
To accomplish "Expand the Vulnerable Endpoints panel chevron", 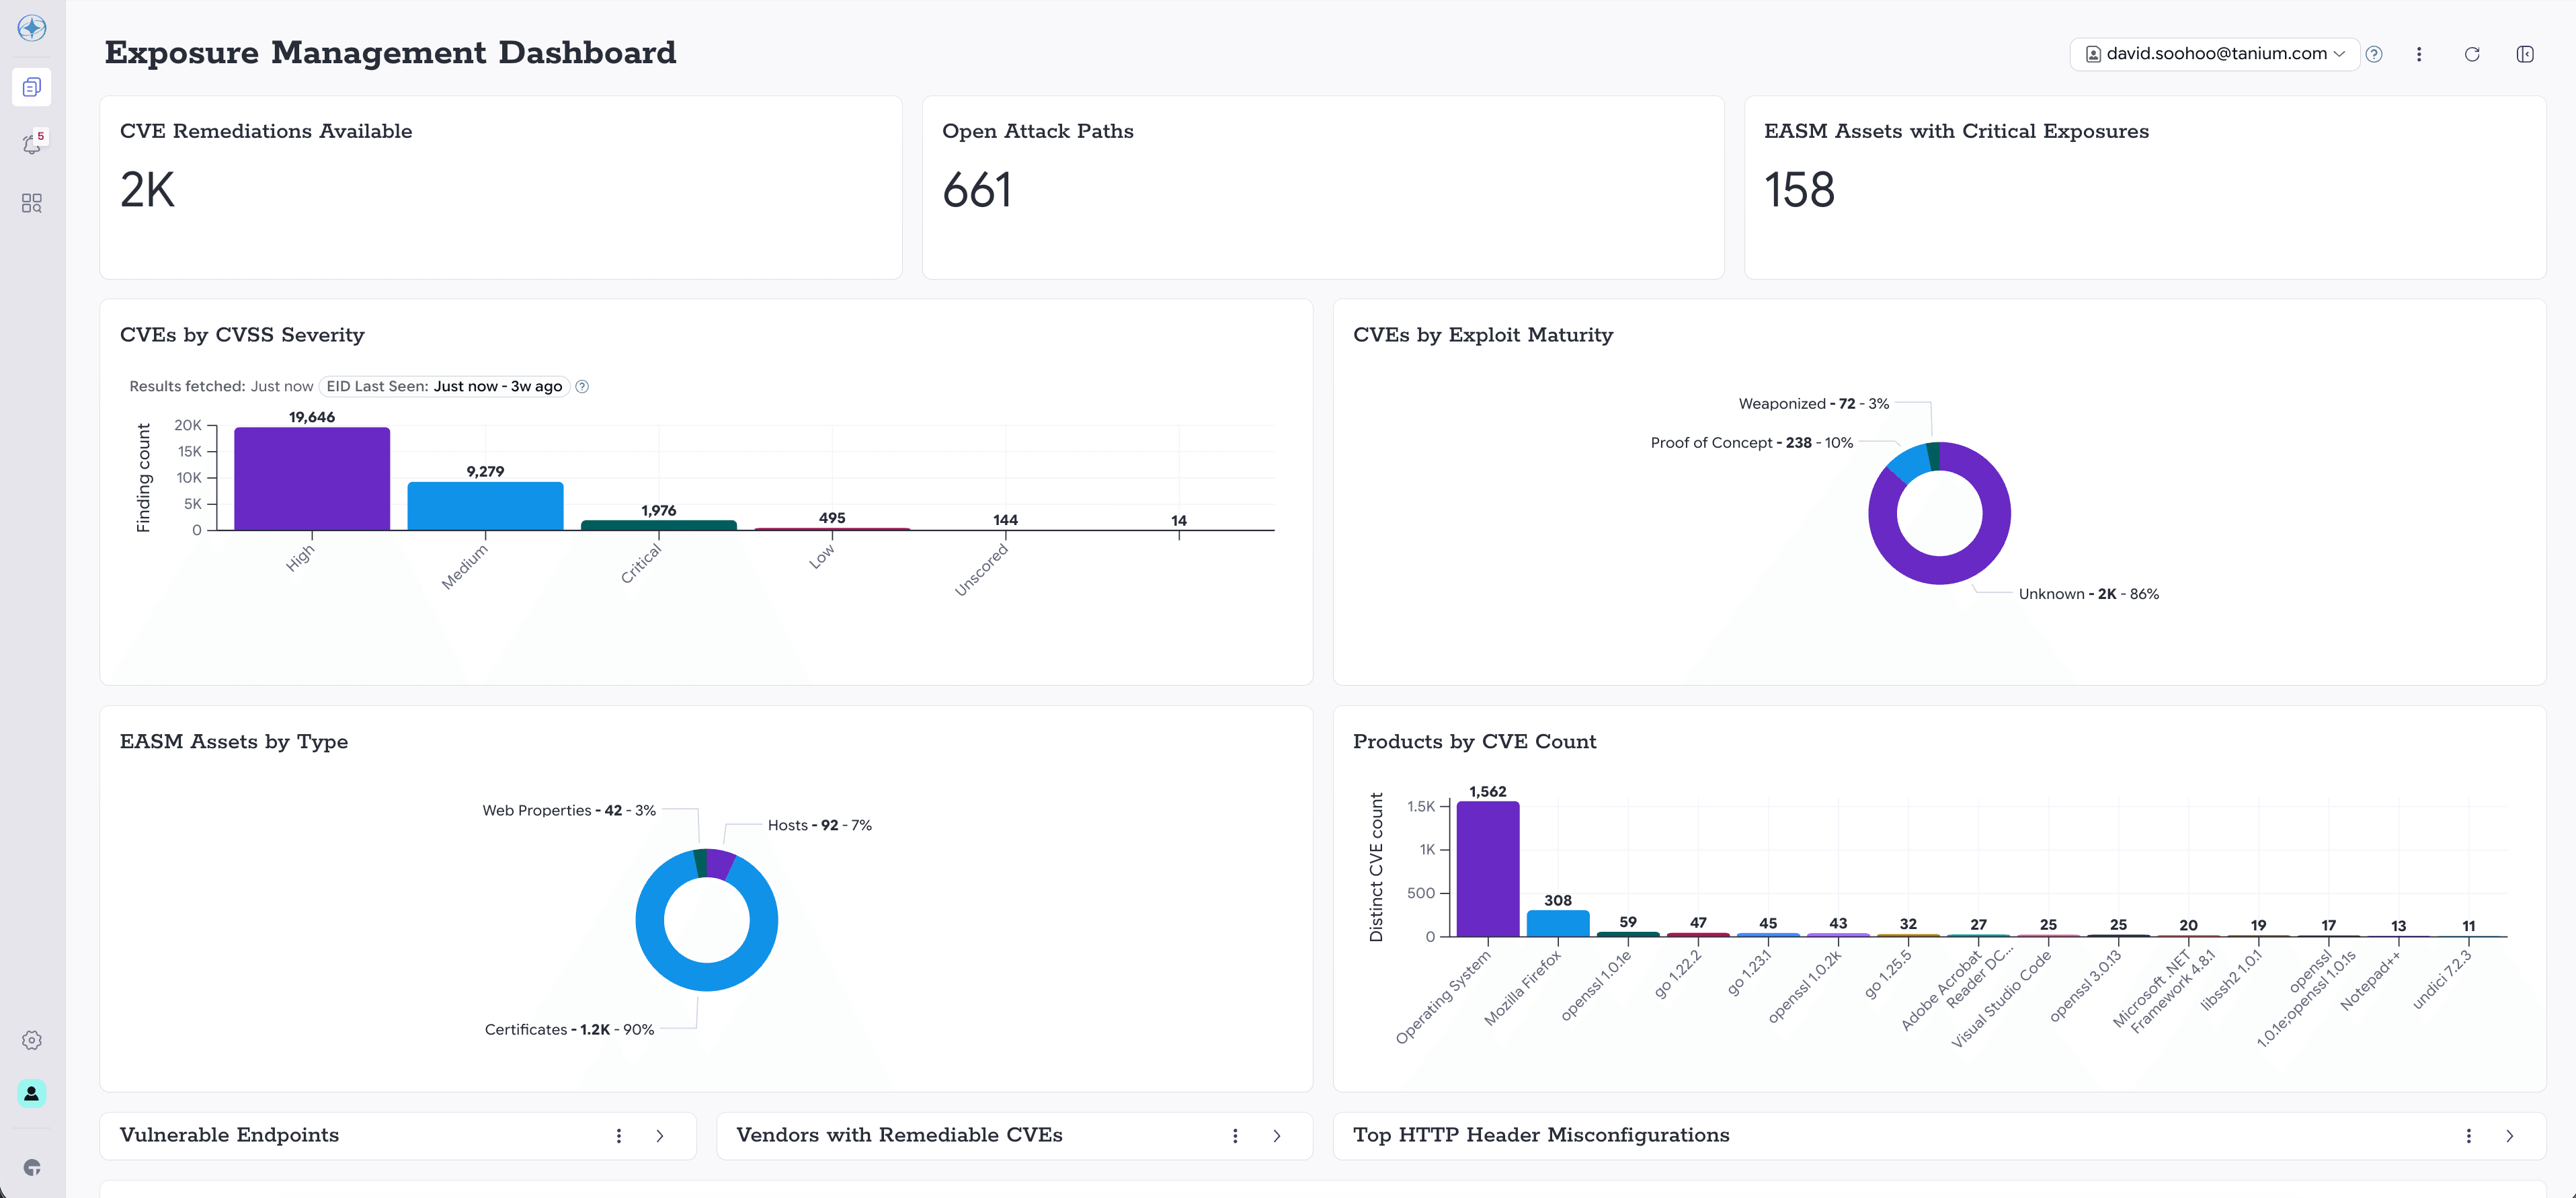I will (x=660, y=1136).
